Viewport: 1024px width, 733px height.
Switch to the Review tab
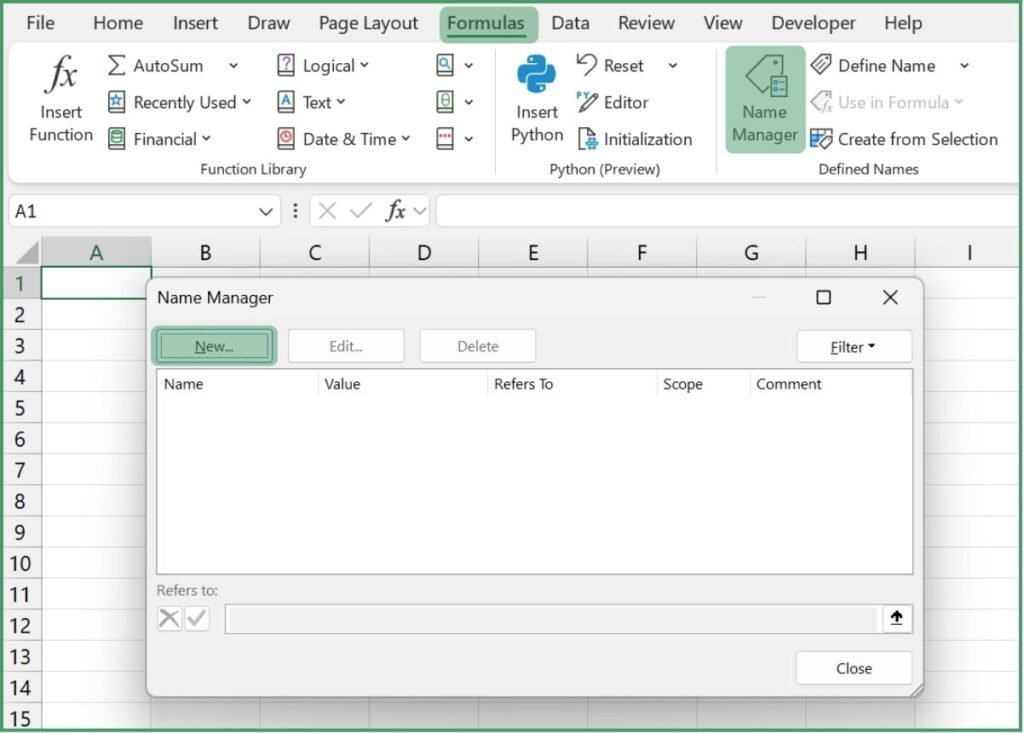[x=646, y=23]
